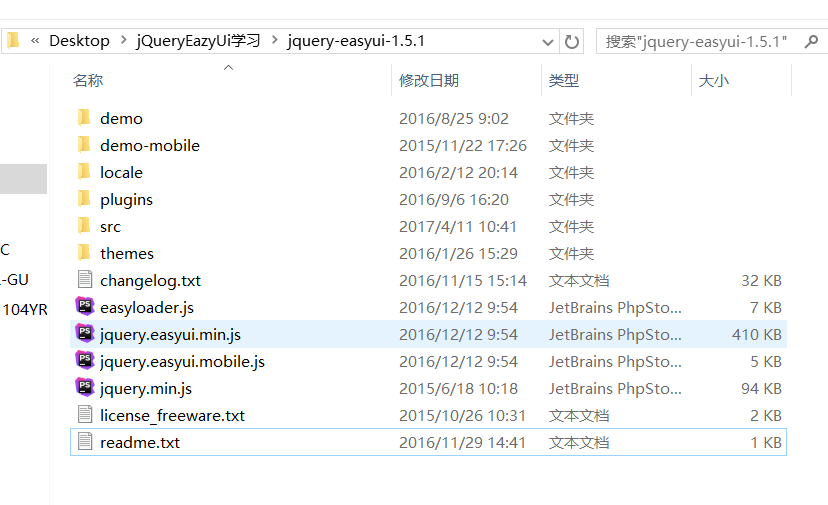This screenshot has width=828, height=505.
Task: Click the readme.txt document icon
Action: point(84,441)
